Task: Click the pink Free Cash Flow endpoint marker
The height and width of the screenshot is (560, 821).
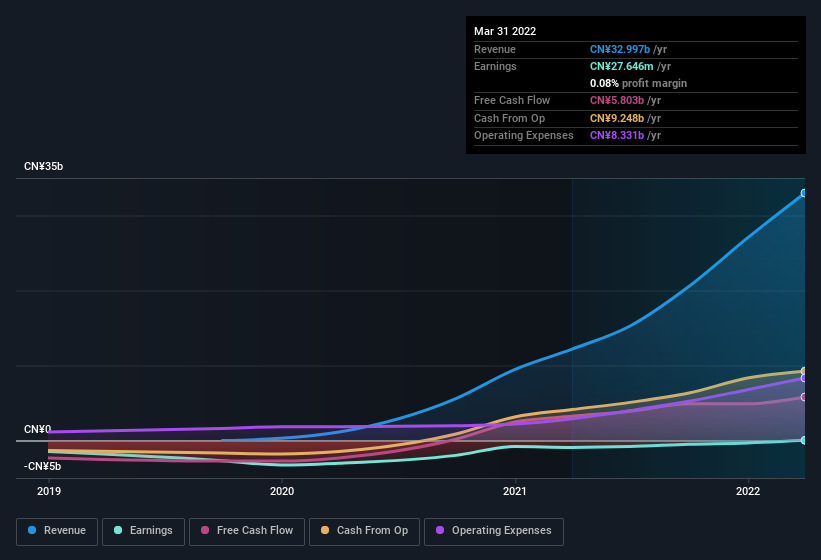Action: pyautogui.click(x=804, y=397)
